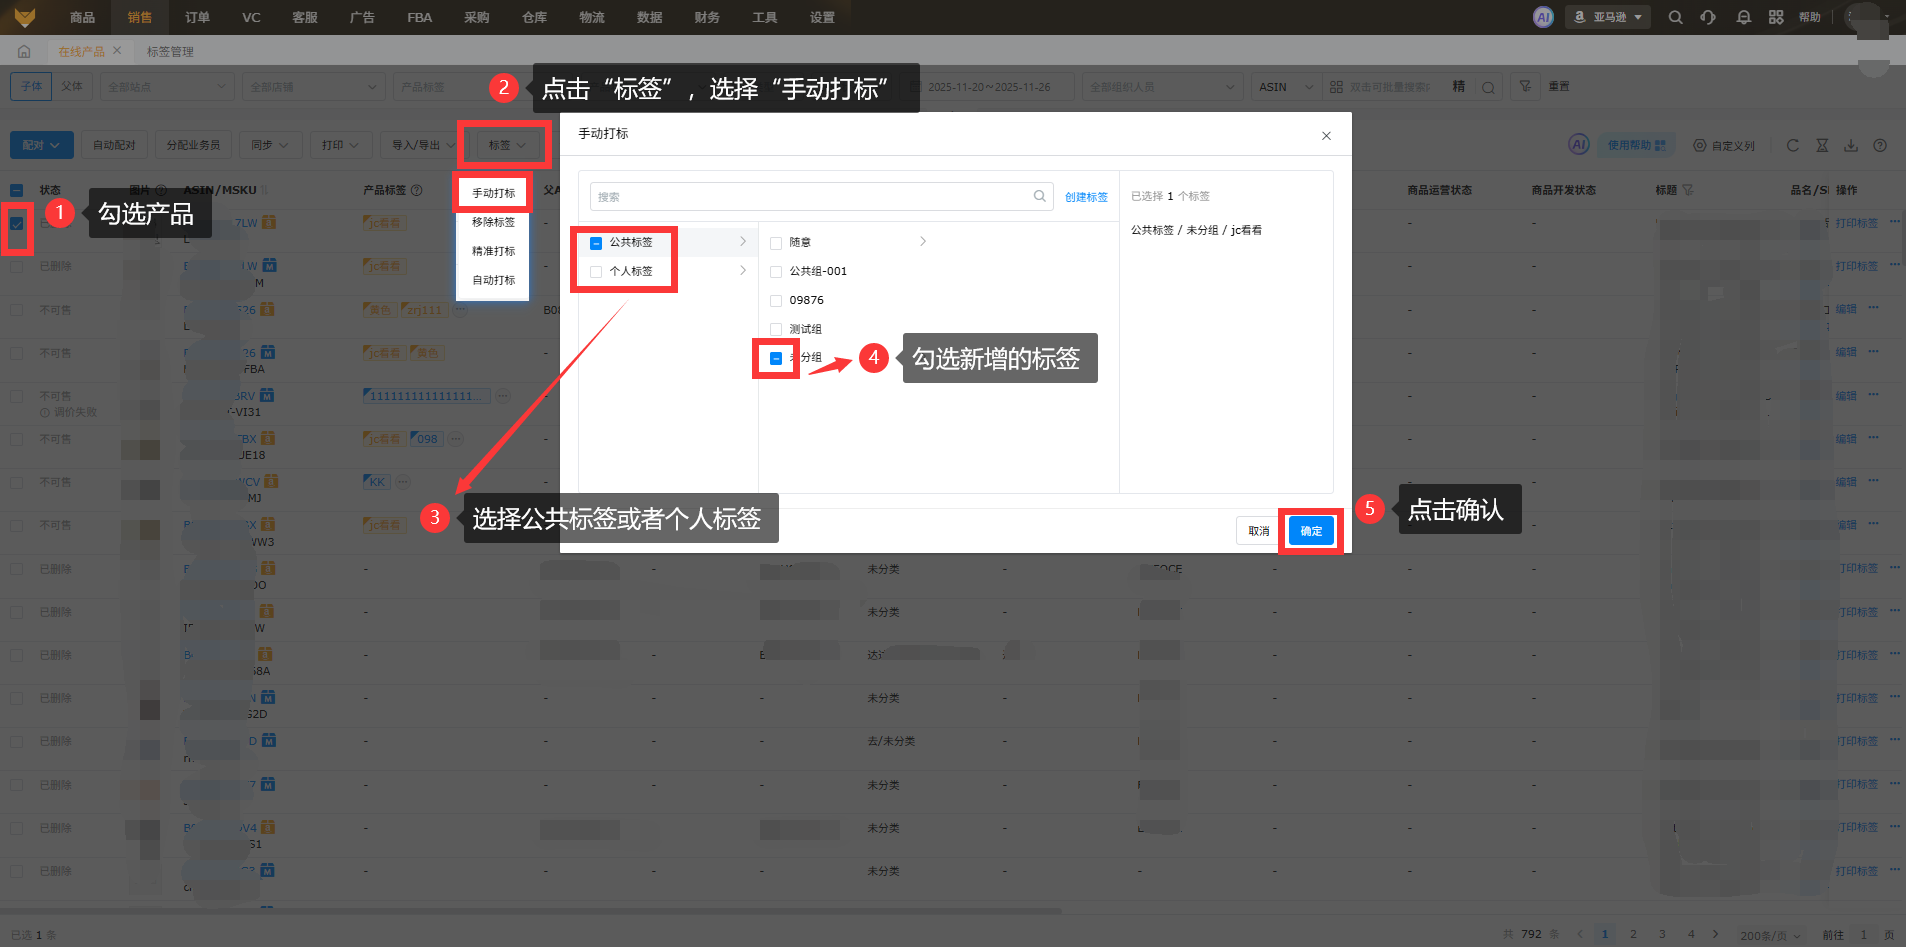
Task: Click 取消 to cancel tagging
Action: tap(1259, 531)
